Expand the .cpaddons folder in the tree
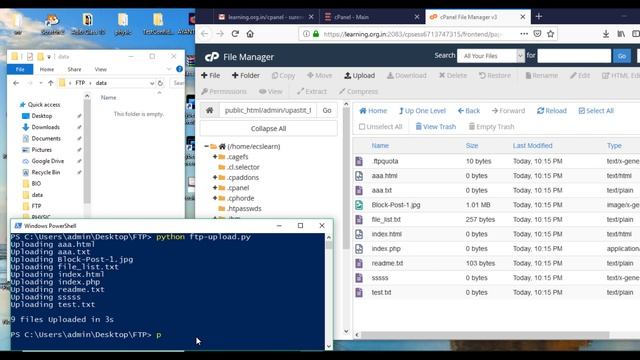 [x=215, y=178]
